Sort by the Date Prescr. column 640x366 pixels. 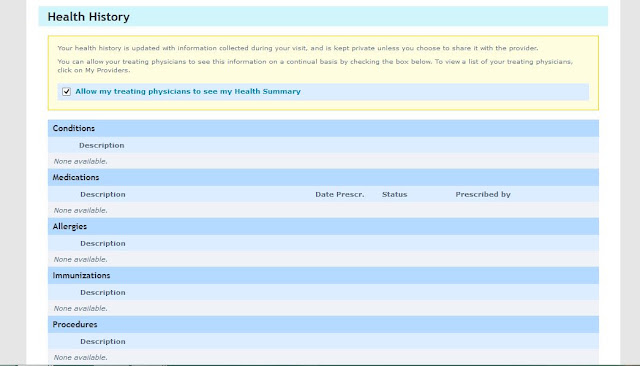click(x=340, y=194)
